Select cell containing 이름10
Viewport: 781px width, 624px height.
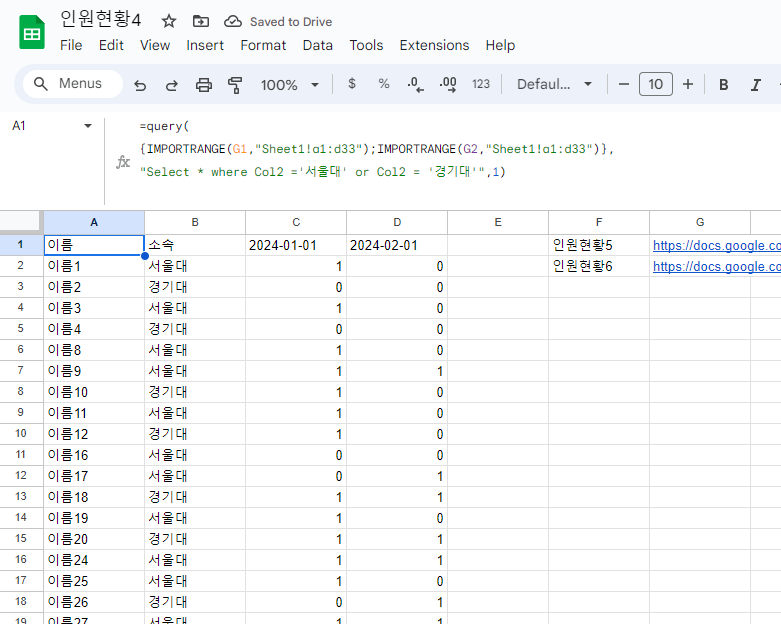point(94,392)
